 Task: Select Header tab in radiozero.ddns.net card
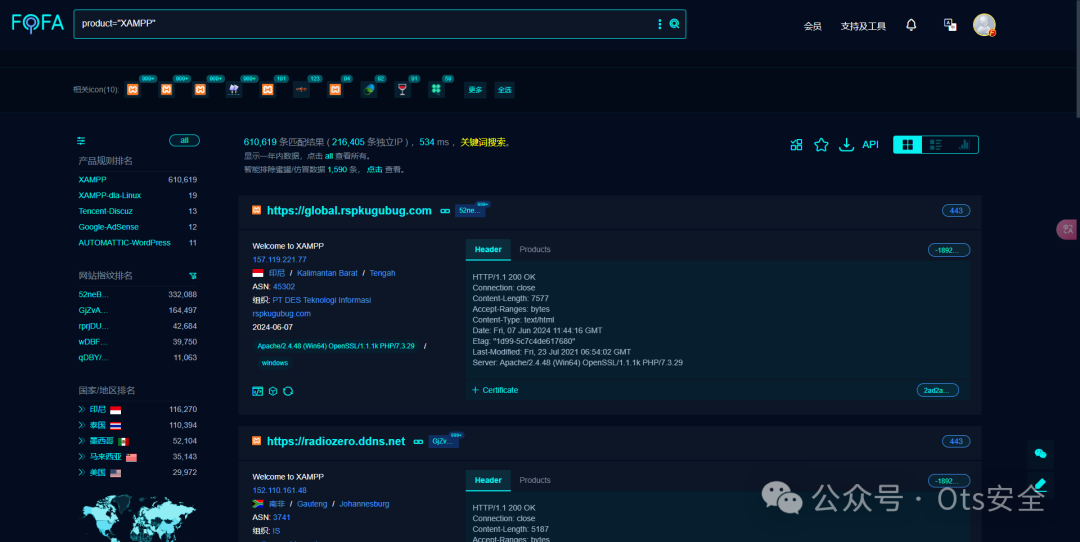488,480
